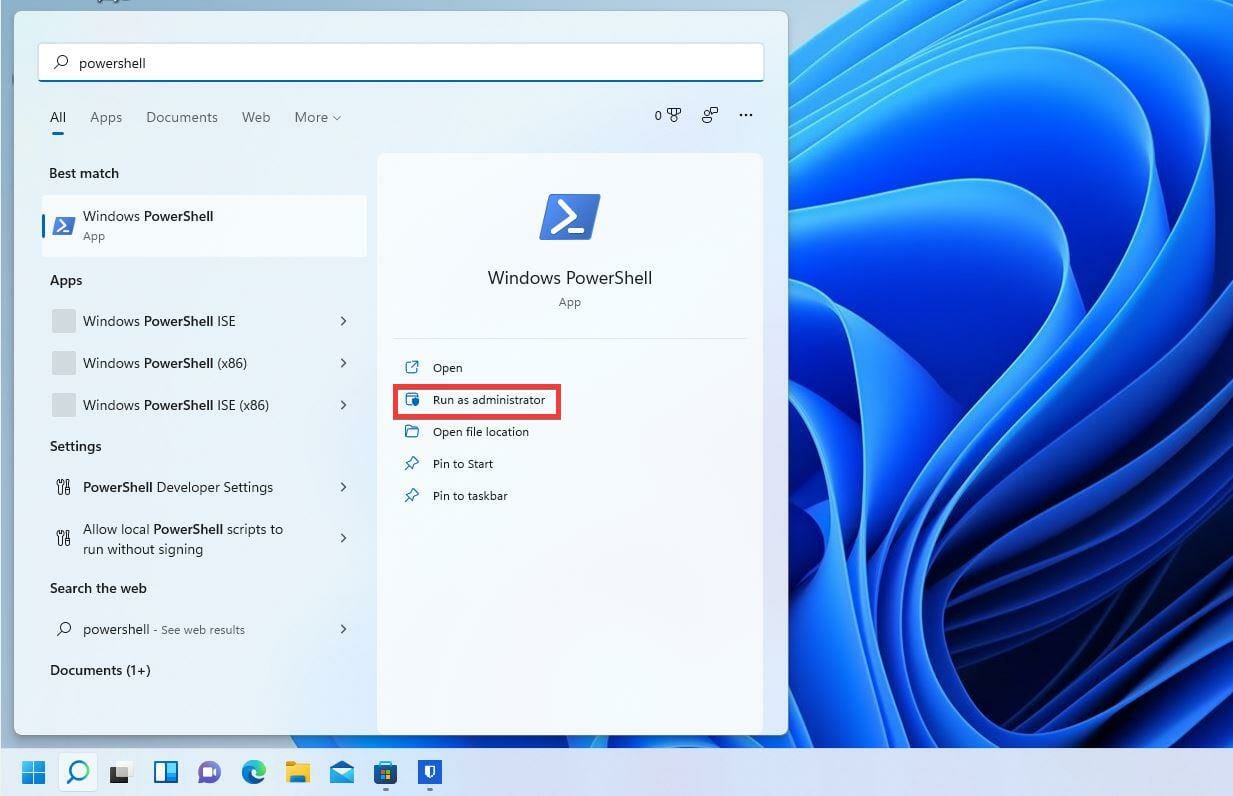
Task: Open the Mail app from taskbar
Action: (341, 773)
